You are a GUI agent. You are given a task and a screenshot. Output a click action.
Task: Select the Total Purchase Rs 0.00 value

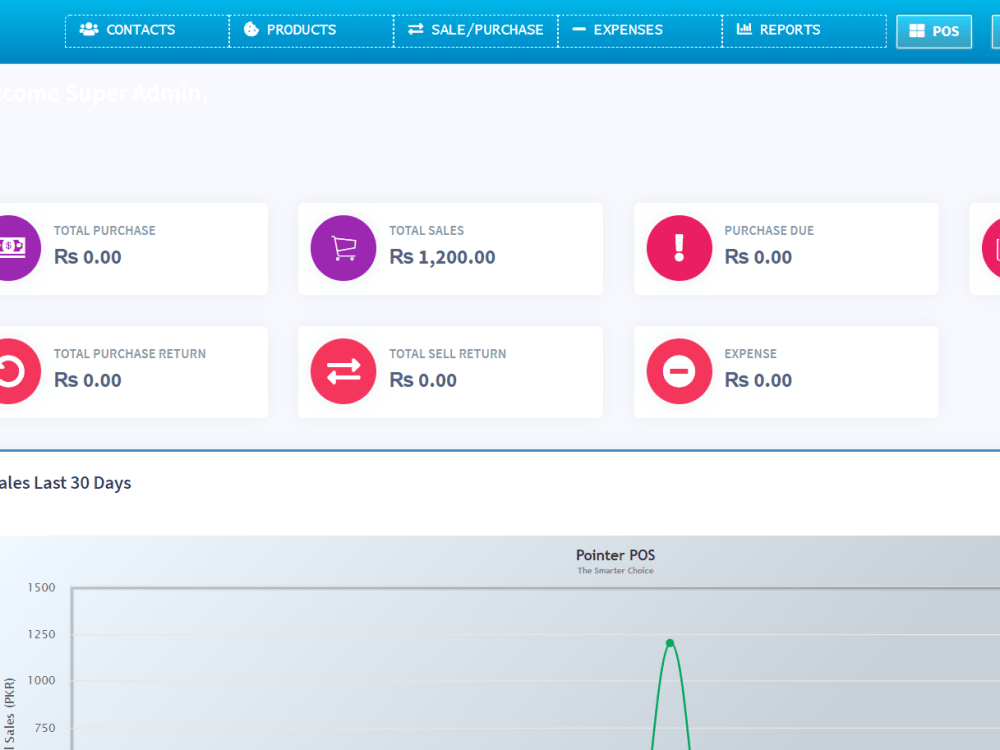(x=87, y=257)
